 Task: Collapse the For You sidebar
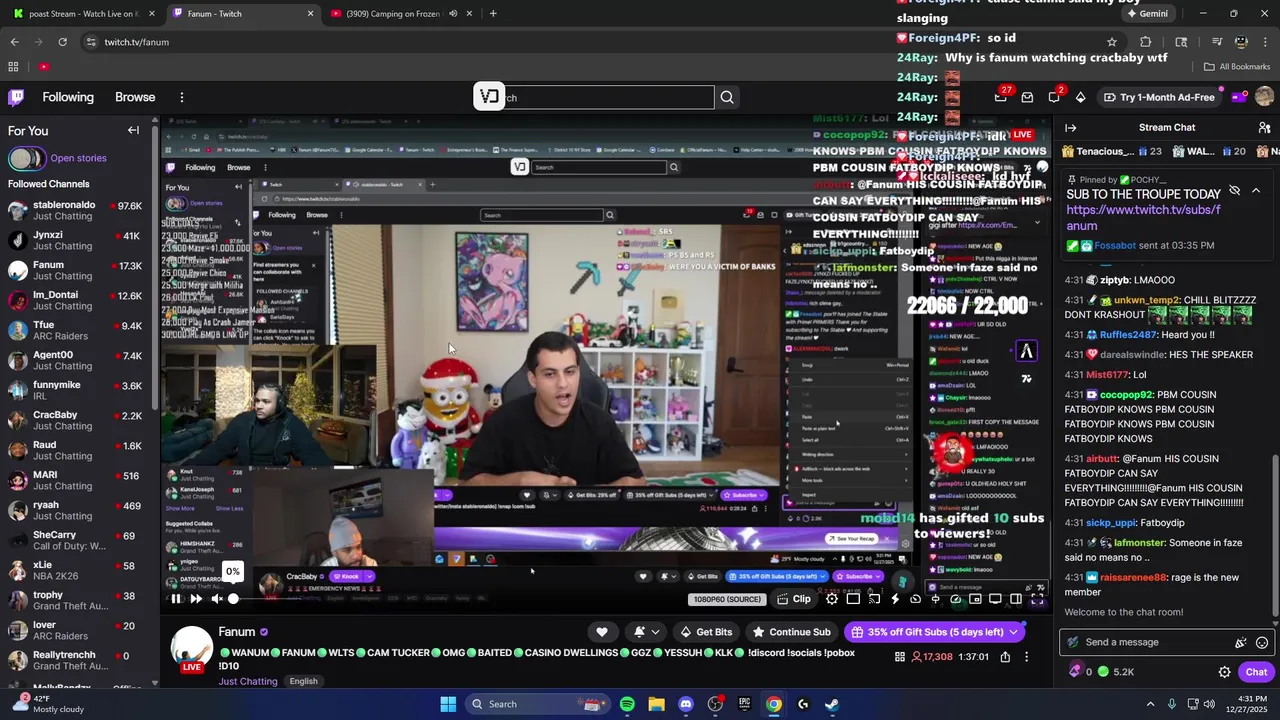pyautogui.click(x=133, y=130)
